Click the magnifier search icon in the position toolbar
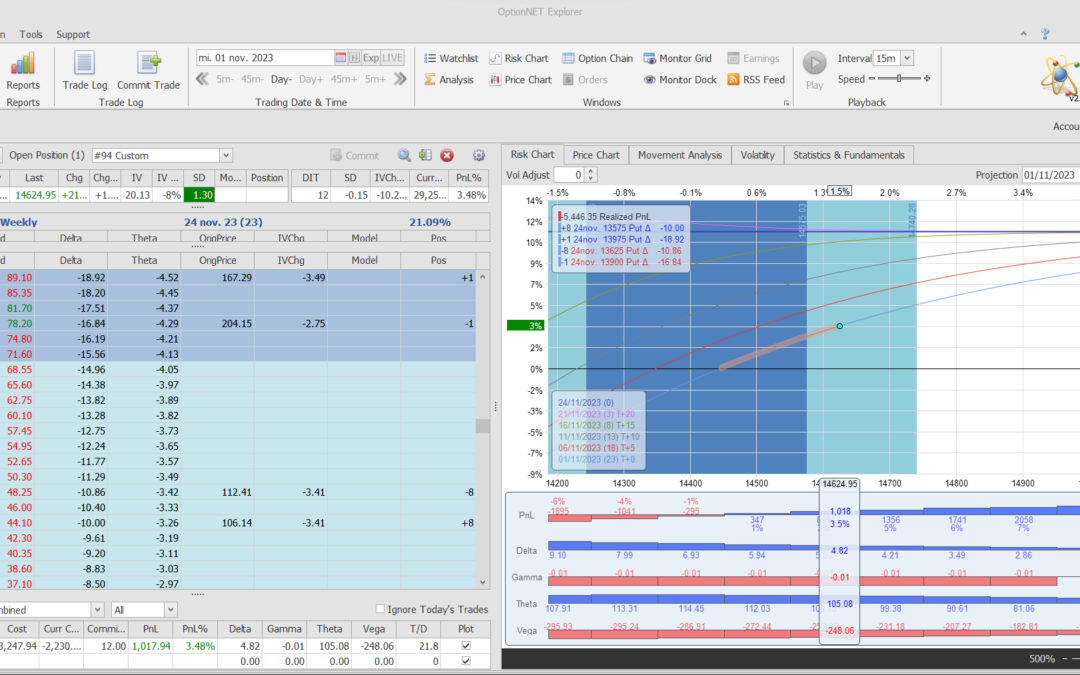The width and height of the screenshot is (1080, 675). [x=404, y=156]
